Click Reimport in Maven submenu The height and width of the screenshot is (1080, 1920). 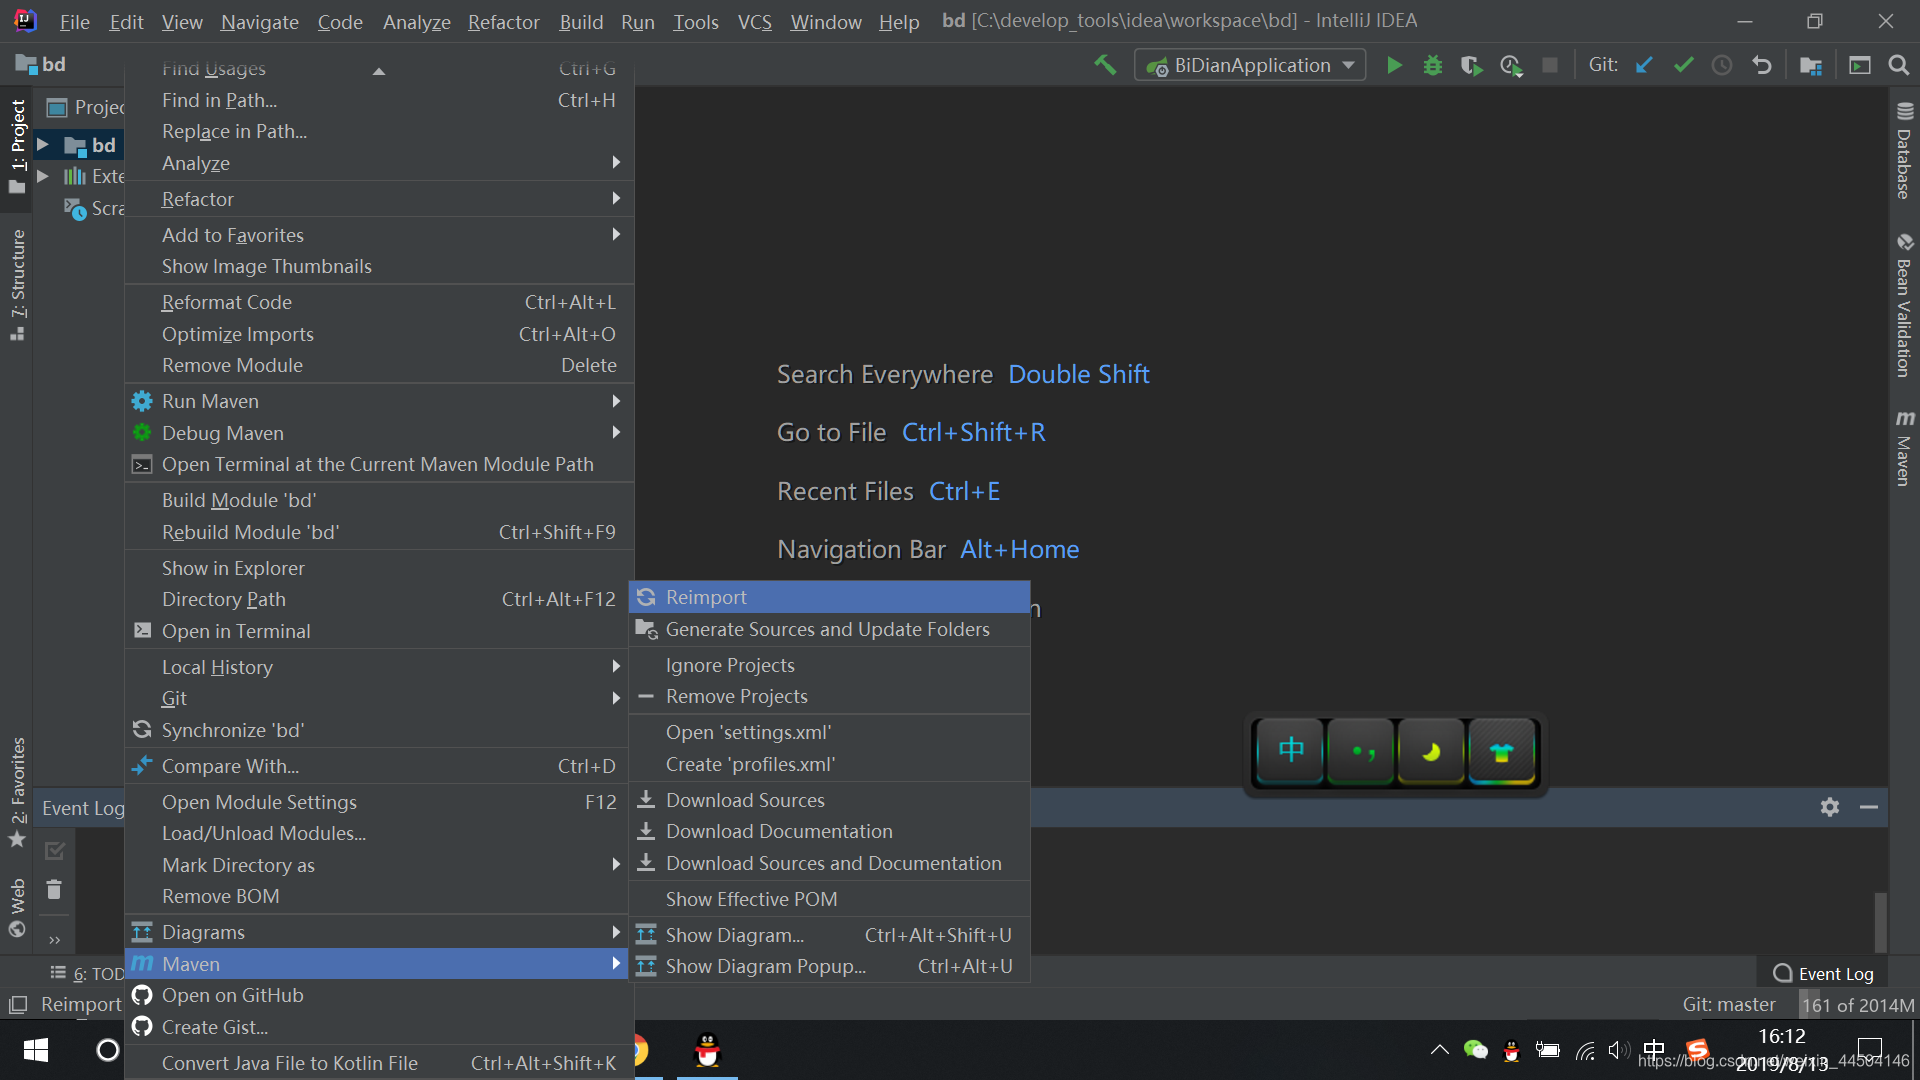[x=829, y=597]
